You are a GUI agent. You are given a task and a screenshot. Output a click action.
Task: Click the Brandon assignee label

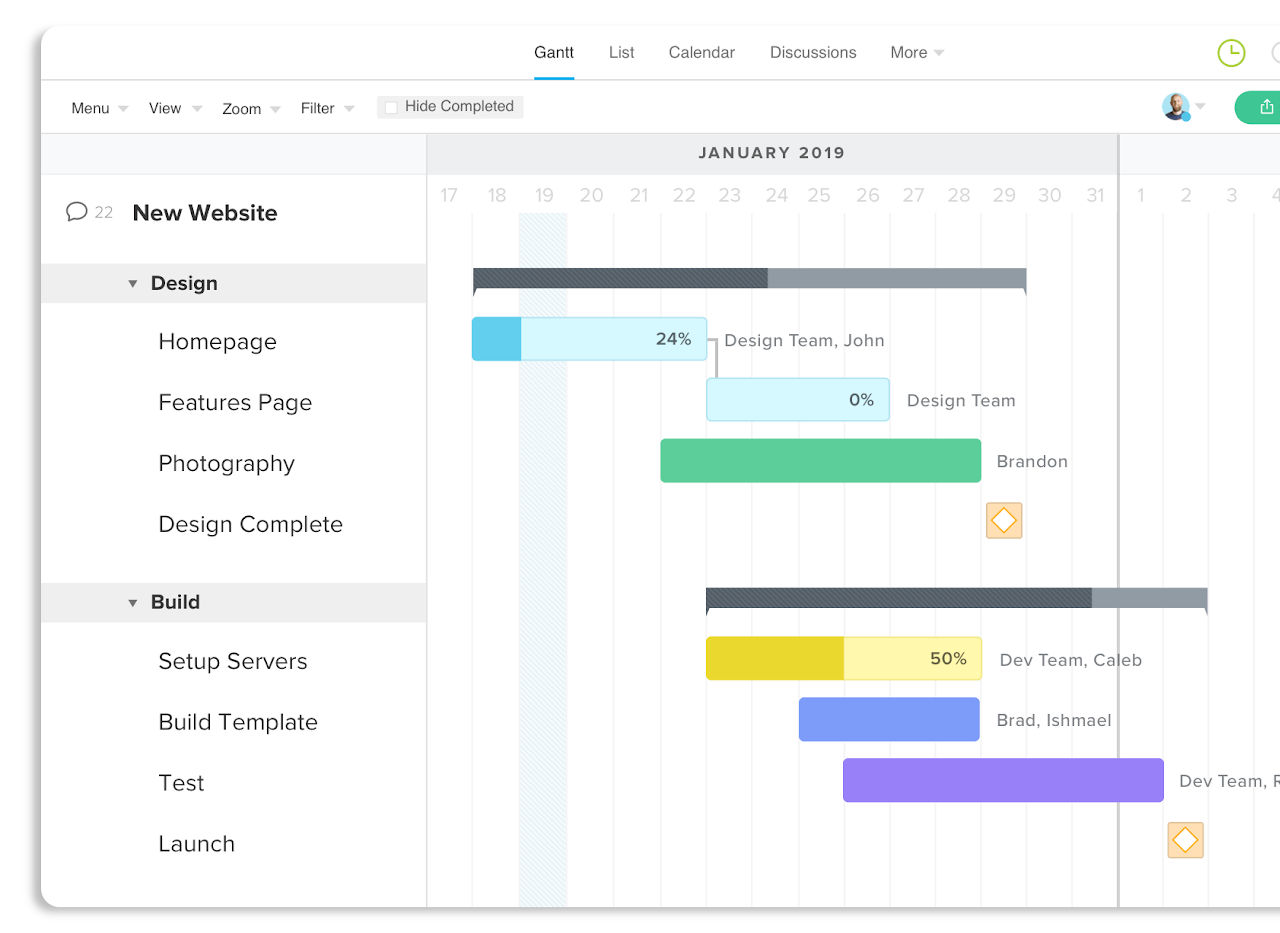1032,462
